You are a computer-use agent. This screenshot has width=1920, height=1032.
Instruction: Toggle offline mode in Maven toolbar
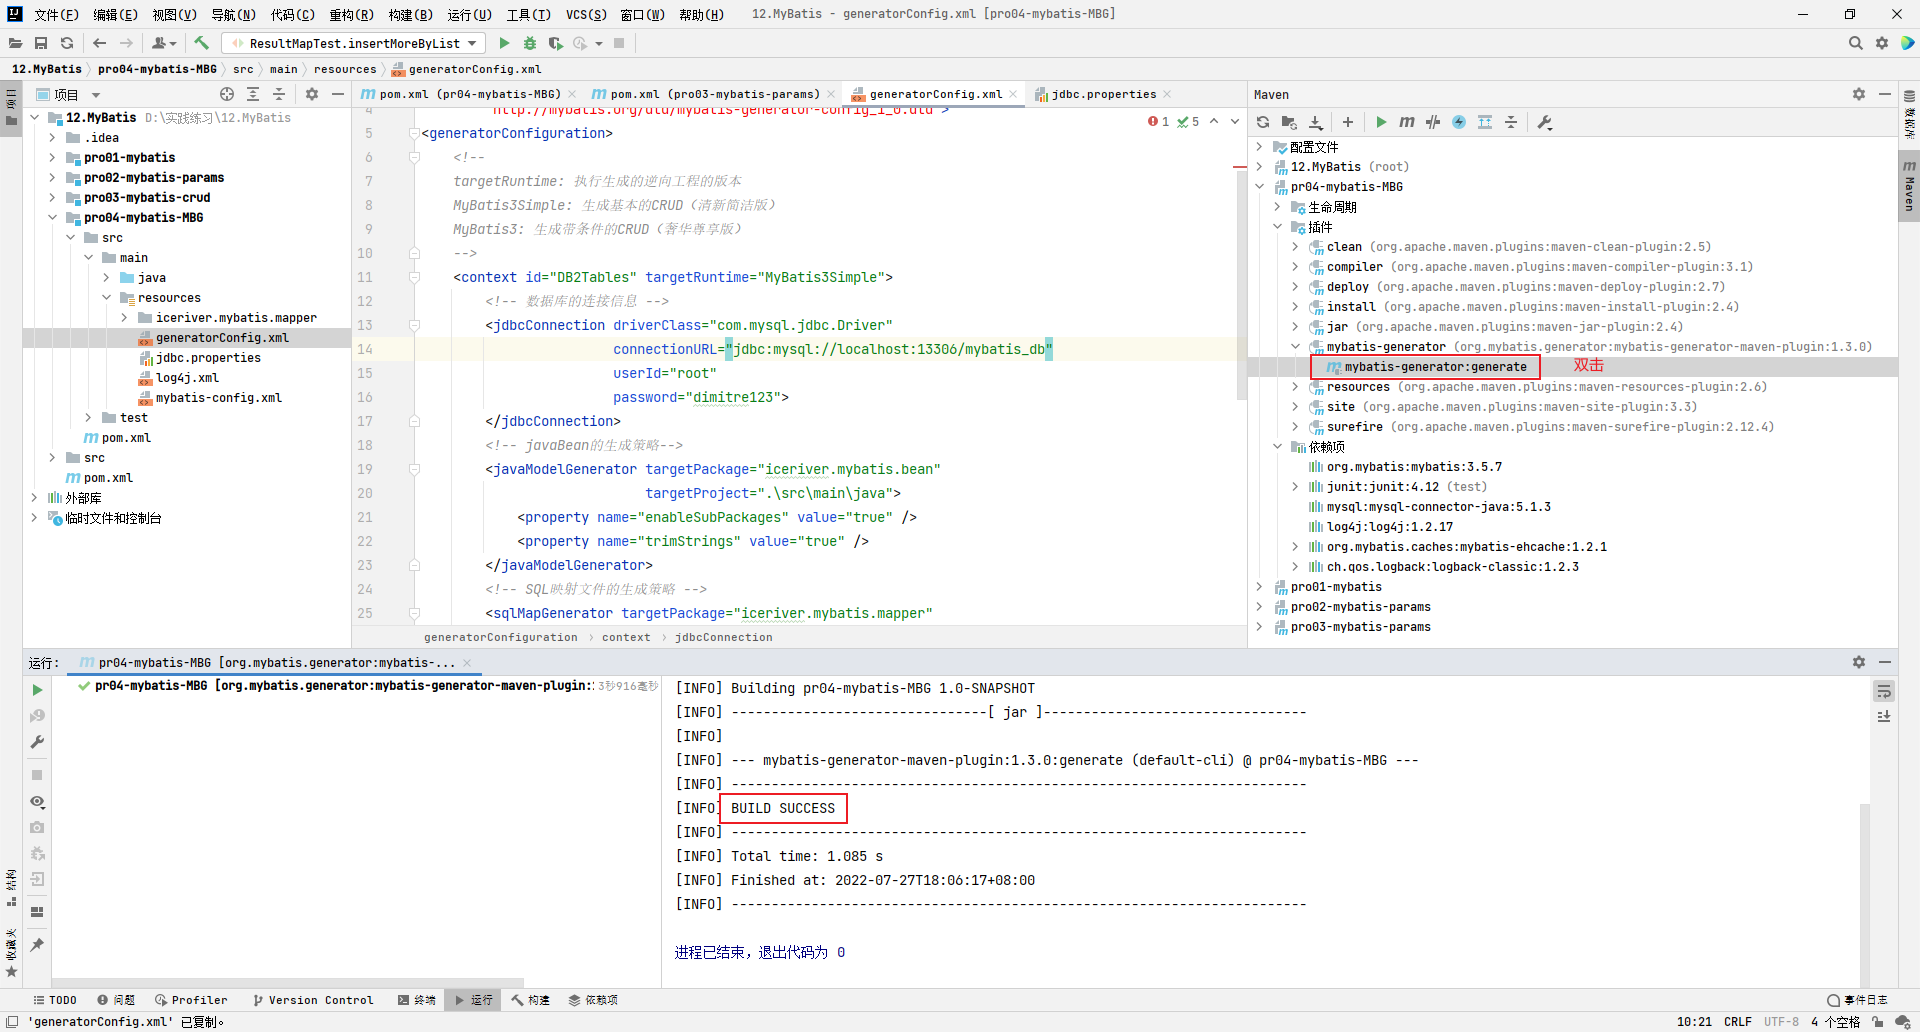tap(1433, 122)
